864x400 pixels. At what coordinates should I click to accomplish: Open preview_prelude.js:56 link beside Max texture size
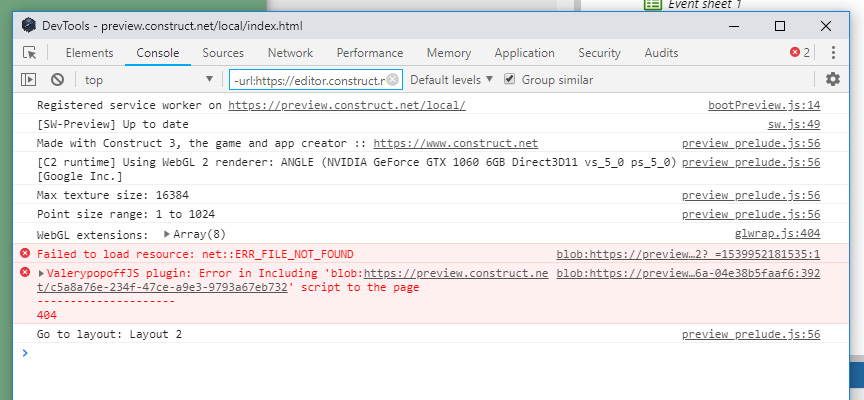click(751, 195)
